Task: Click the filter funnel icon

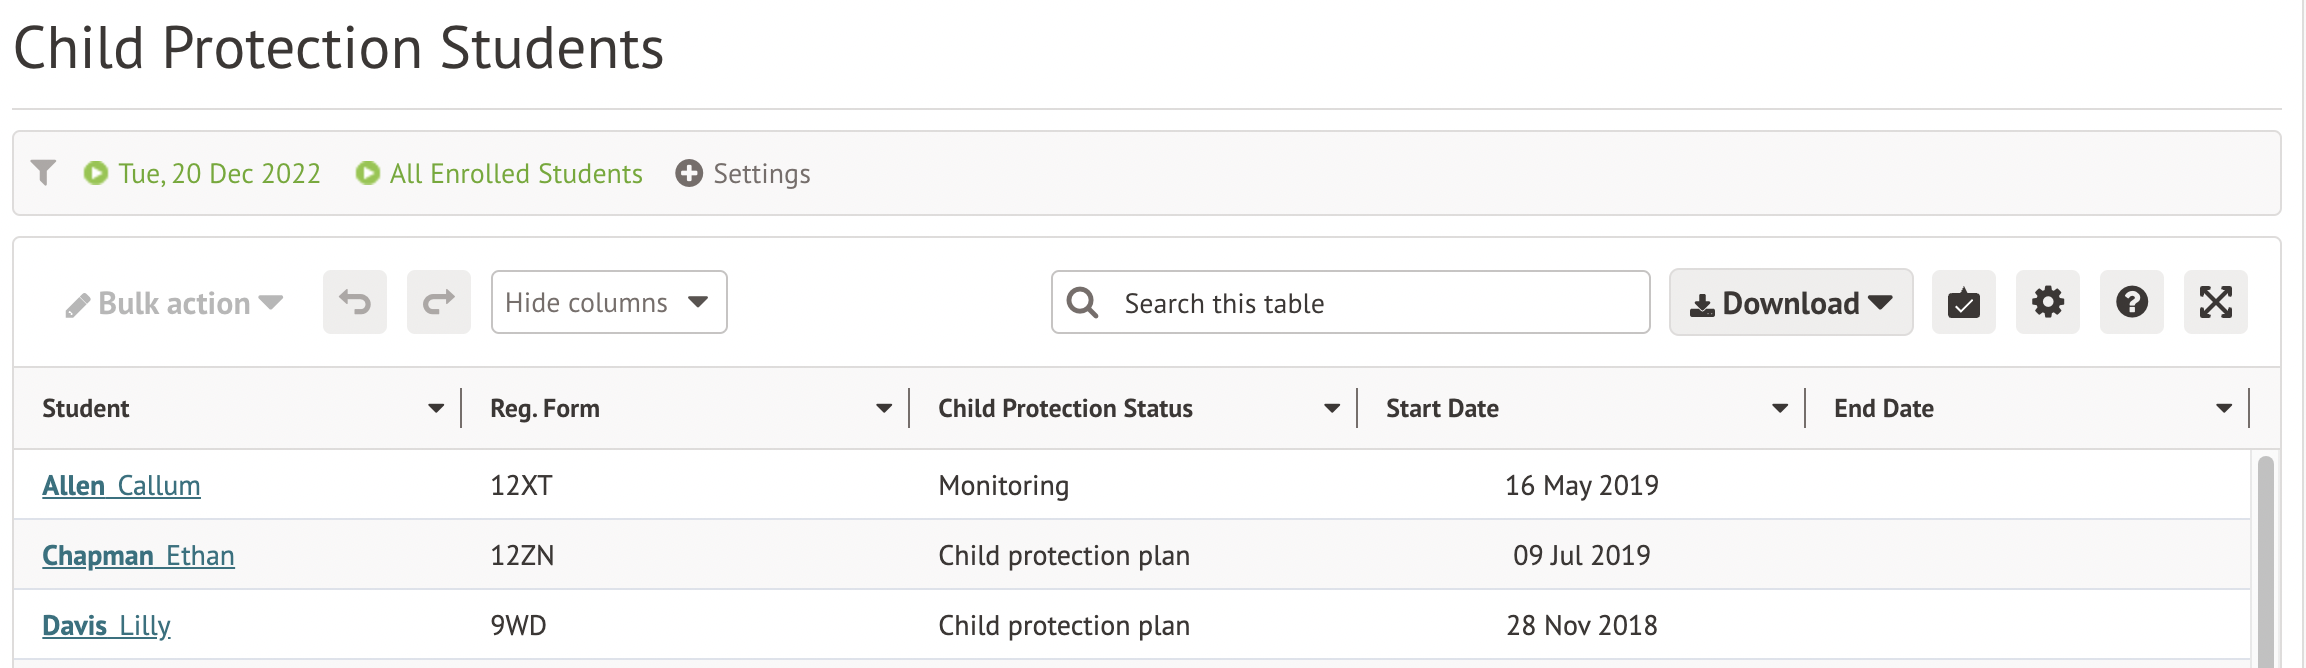Action: click(43, 173)
